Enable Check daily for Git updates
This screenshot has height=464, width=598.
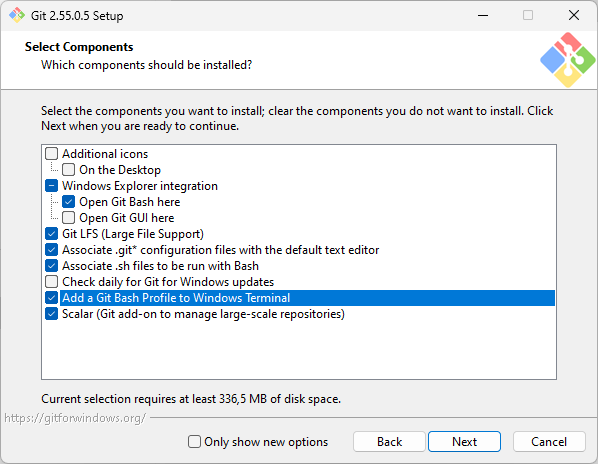[x=51, y=282]
